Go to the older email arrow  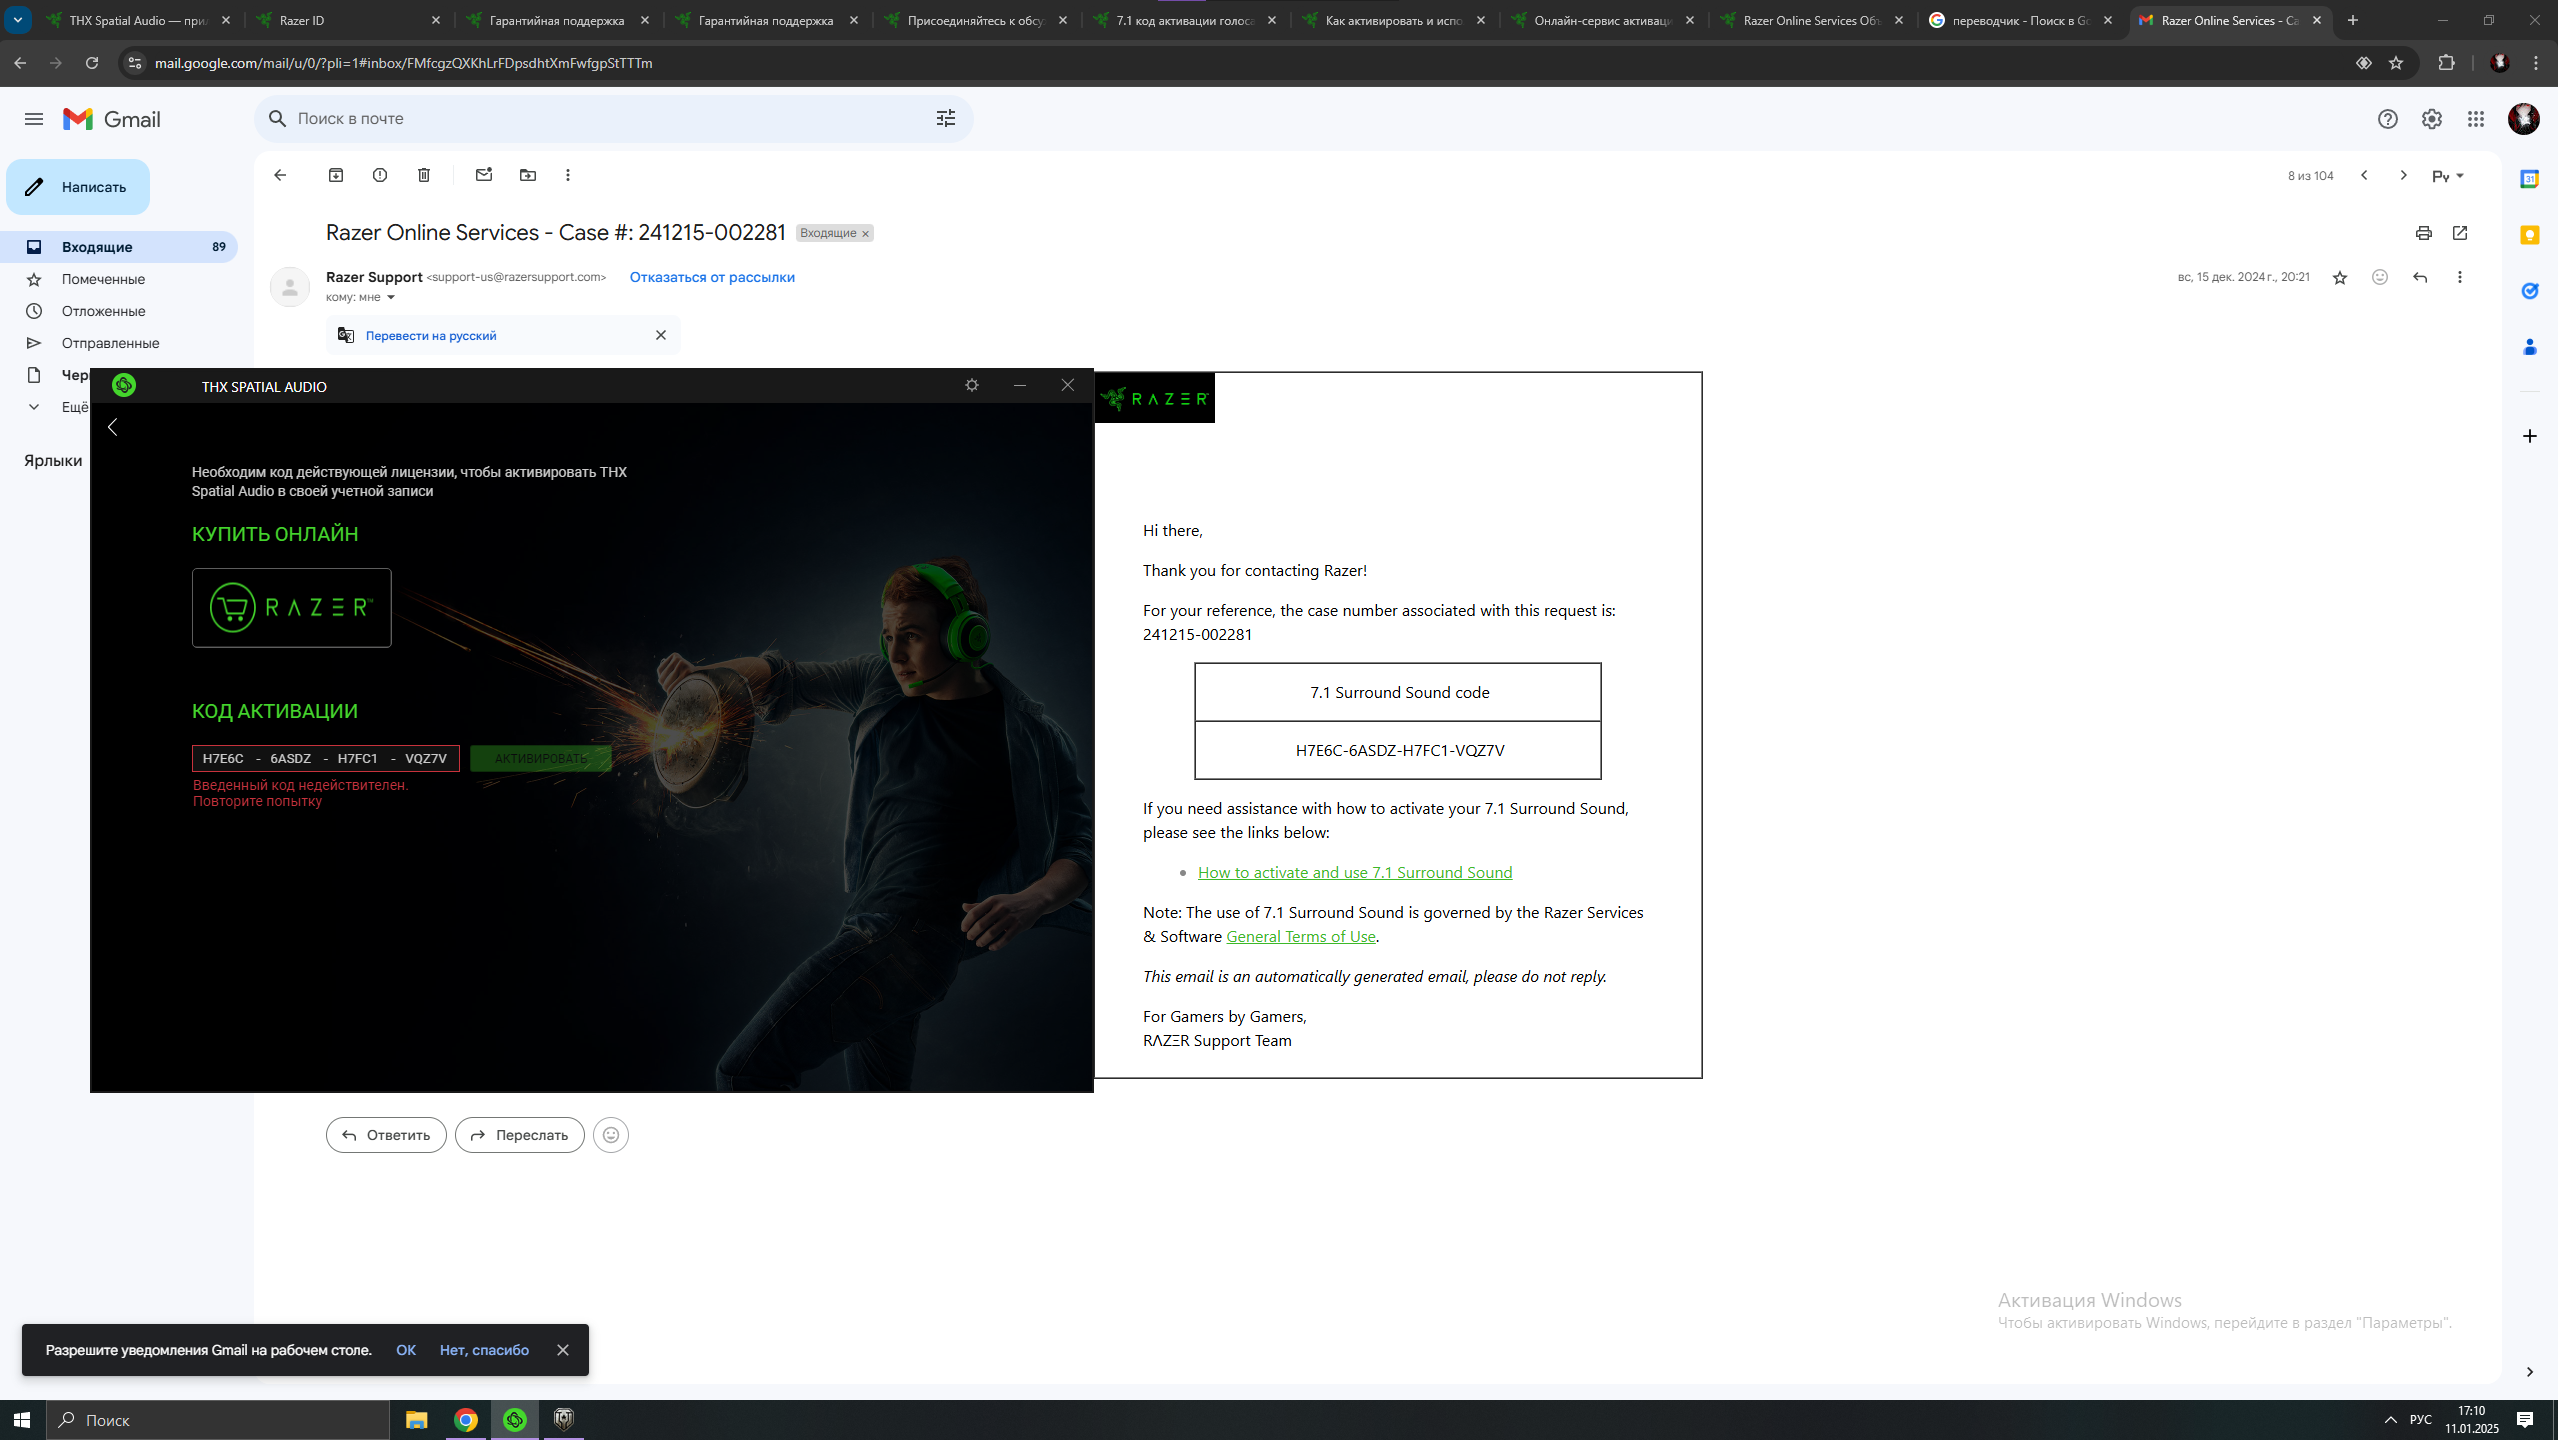2404,175
